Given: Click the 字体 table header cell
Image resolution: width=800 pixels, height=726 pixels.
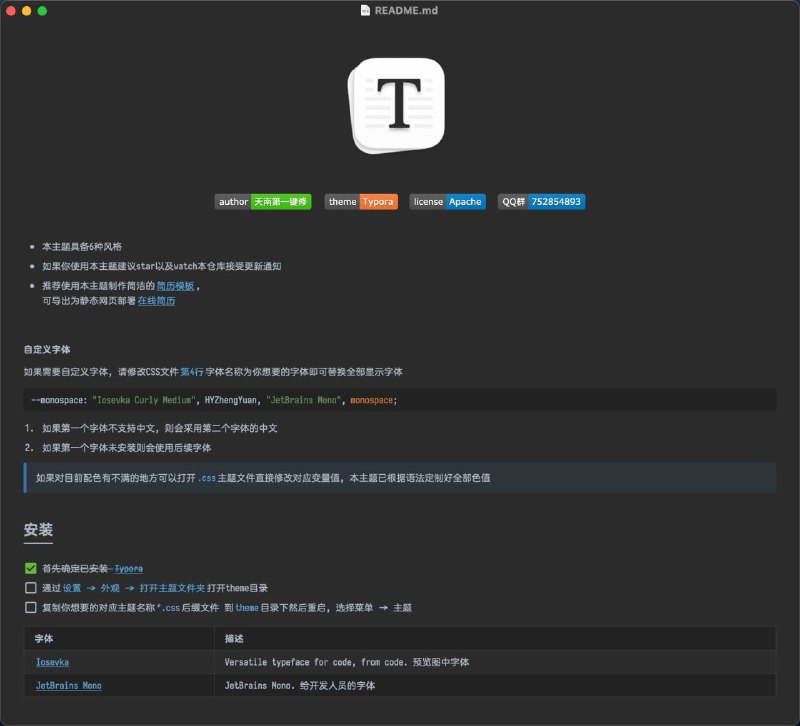Looking at the screenshot, I should click(119, 639).
